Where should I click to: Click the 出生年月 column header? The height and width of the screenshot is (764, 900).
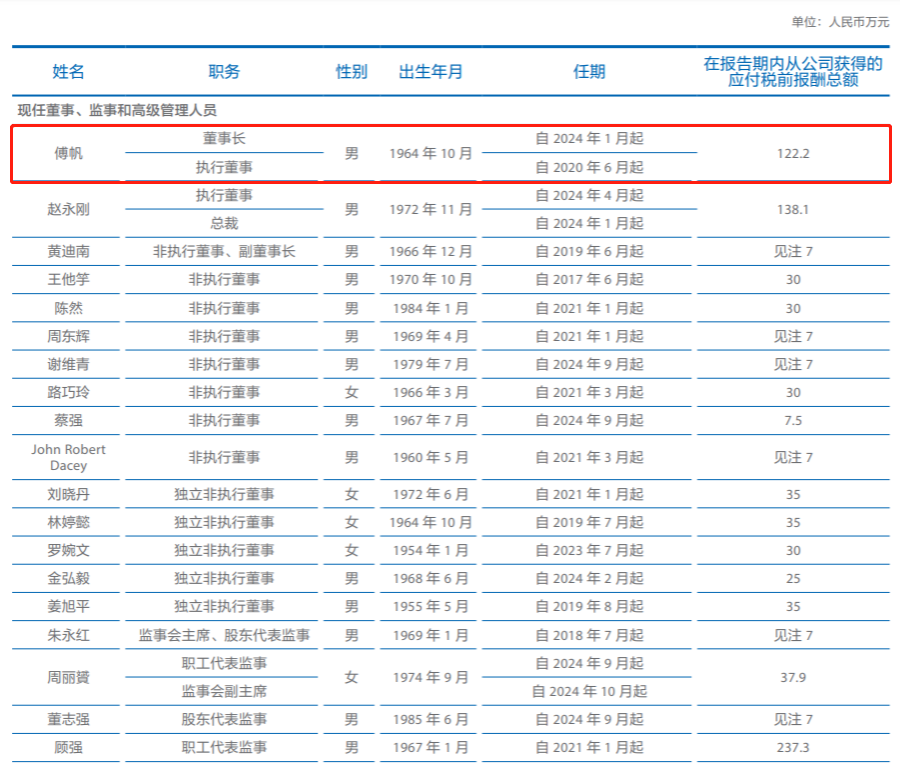pyautogui.click(x=430, y=72)
